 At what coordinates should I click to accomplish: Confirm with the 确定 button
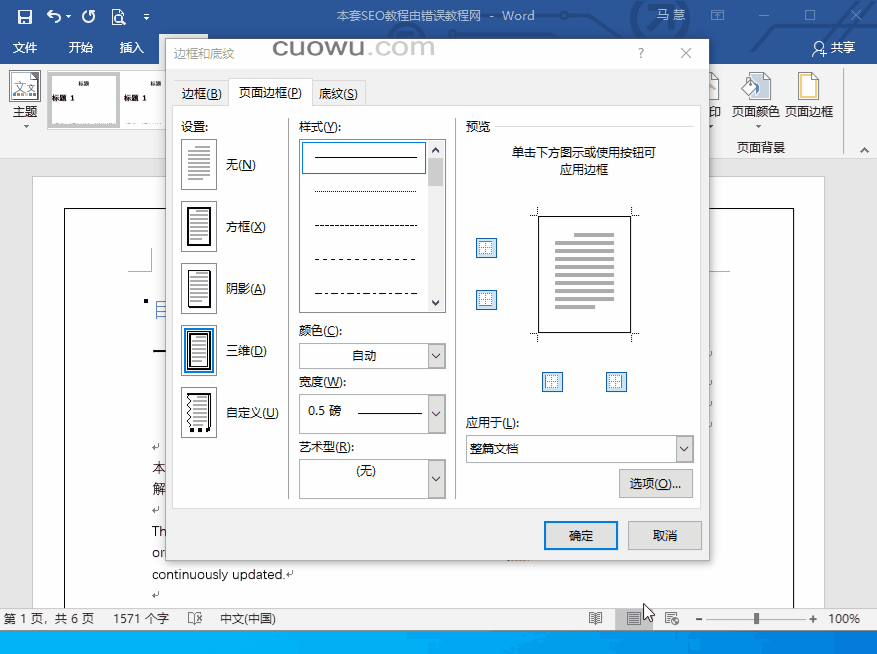click(x=581, y=535)
